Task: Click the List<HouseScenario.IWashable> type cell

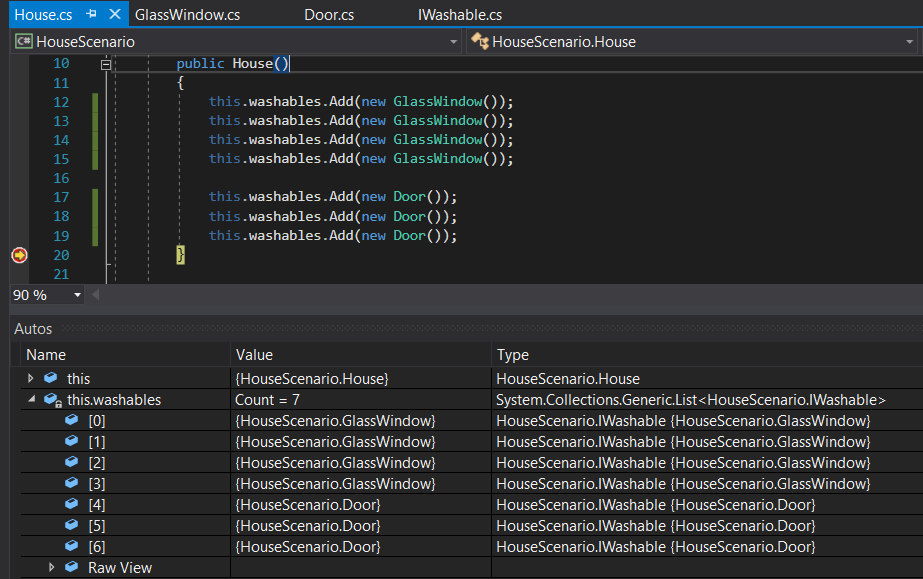Action: 707,400
